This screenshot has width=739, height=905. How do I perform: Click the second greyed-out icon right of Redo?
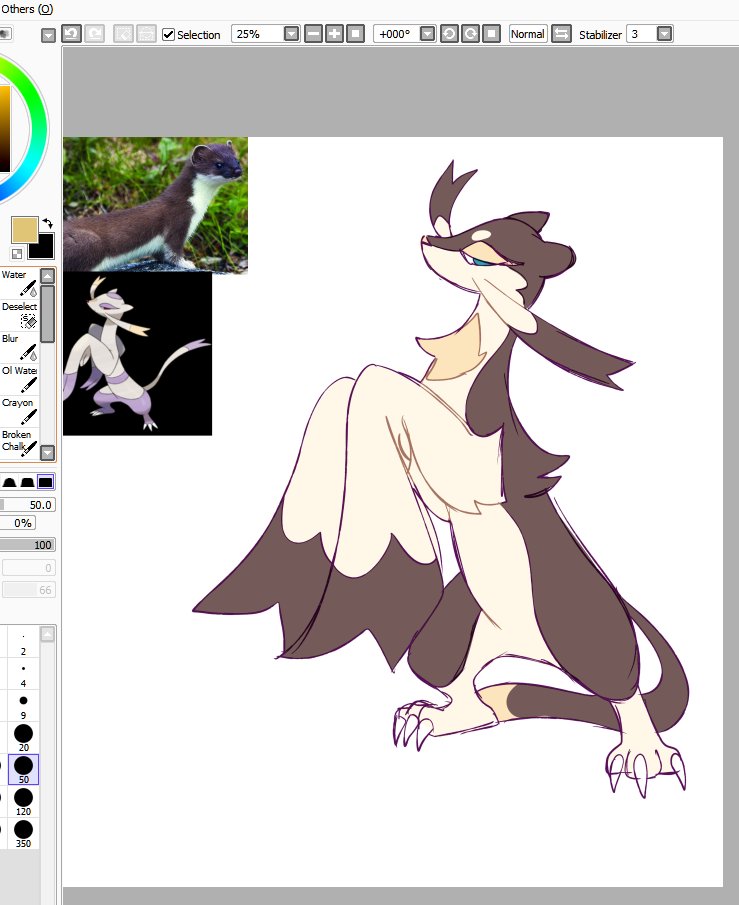click(x=146, y=33)
